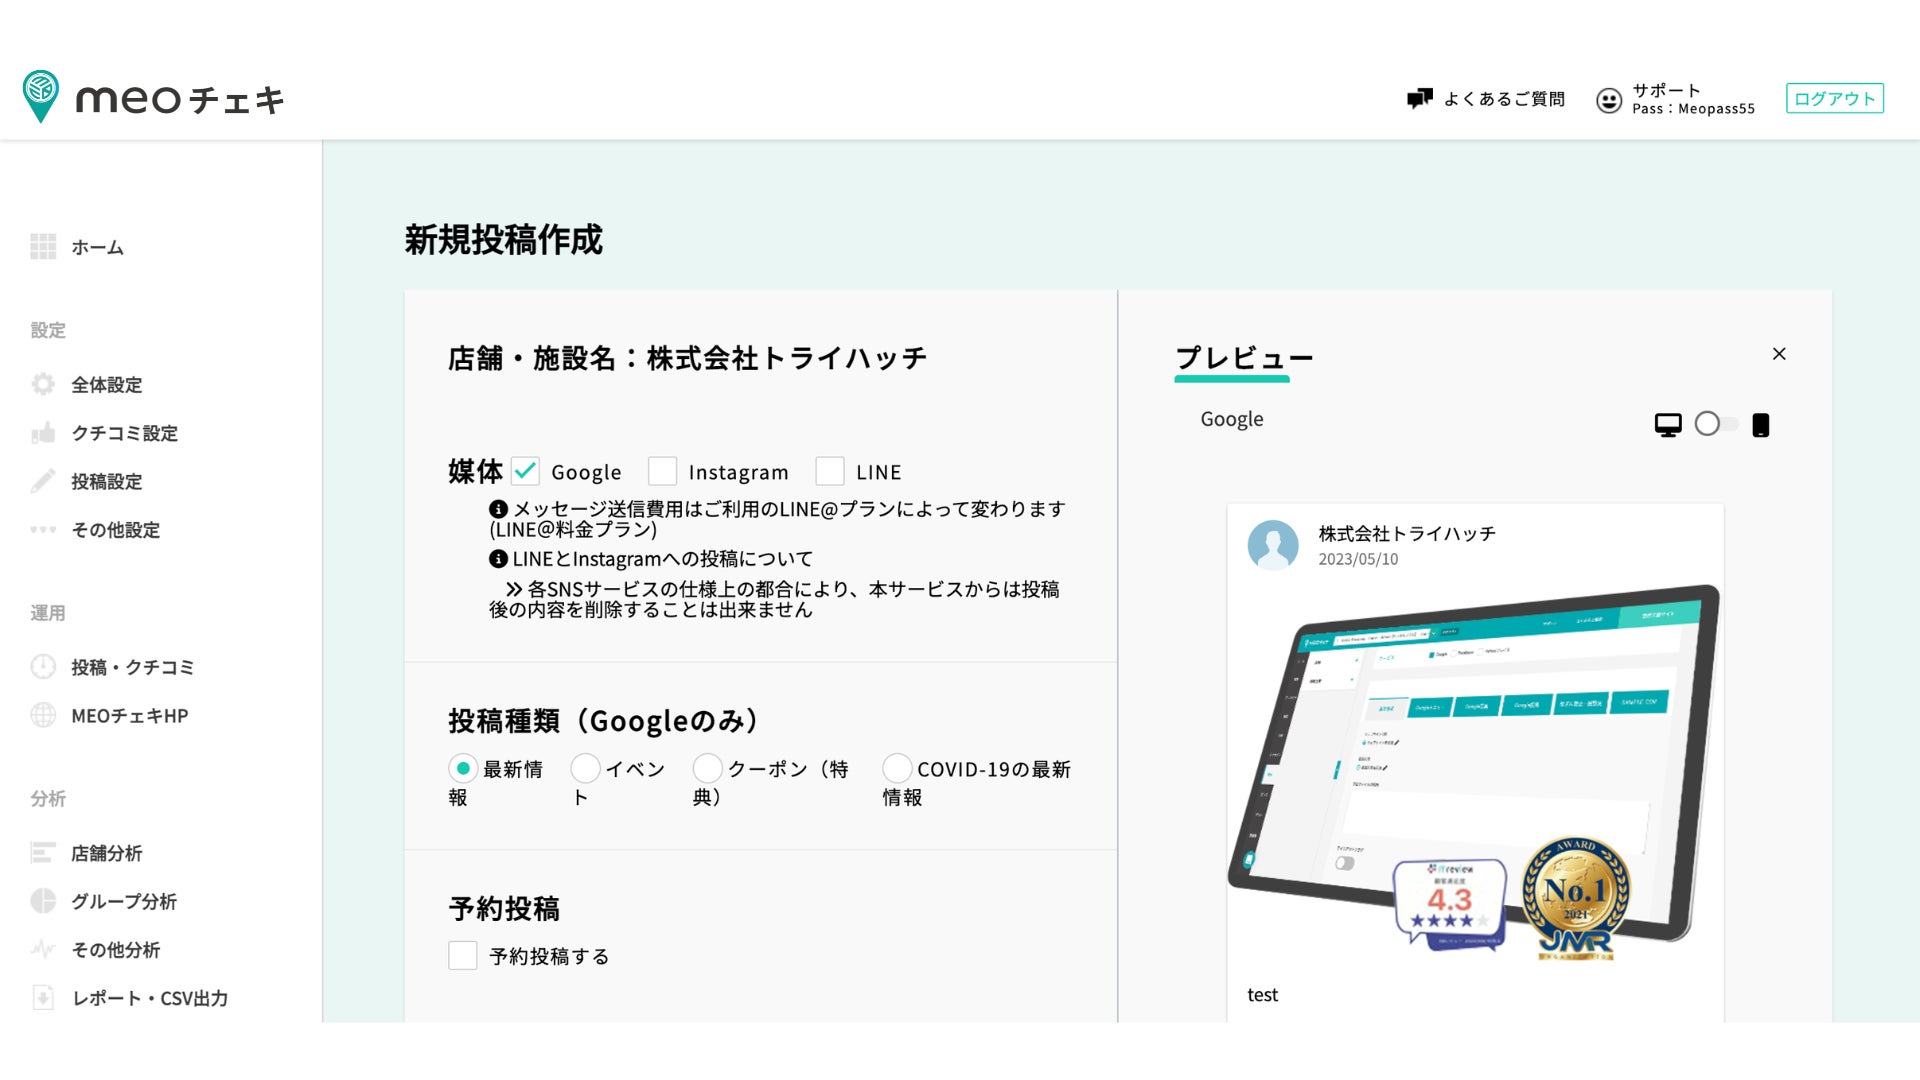Click the 投稿設定 pencil icon
This screenshot has height=1080, width=1920.
point(43,481)
